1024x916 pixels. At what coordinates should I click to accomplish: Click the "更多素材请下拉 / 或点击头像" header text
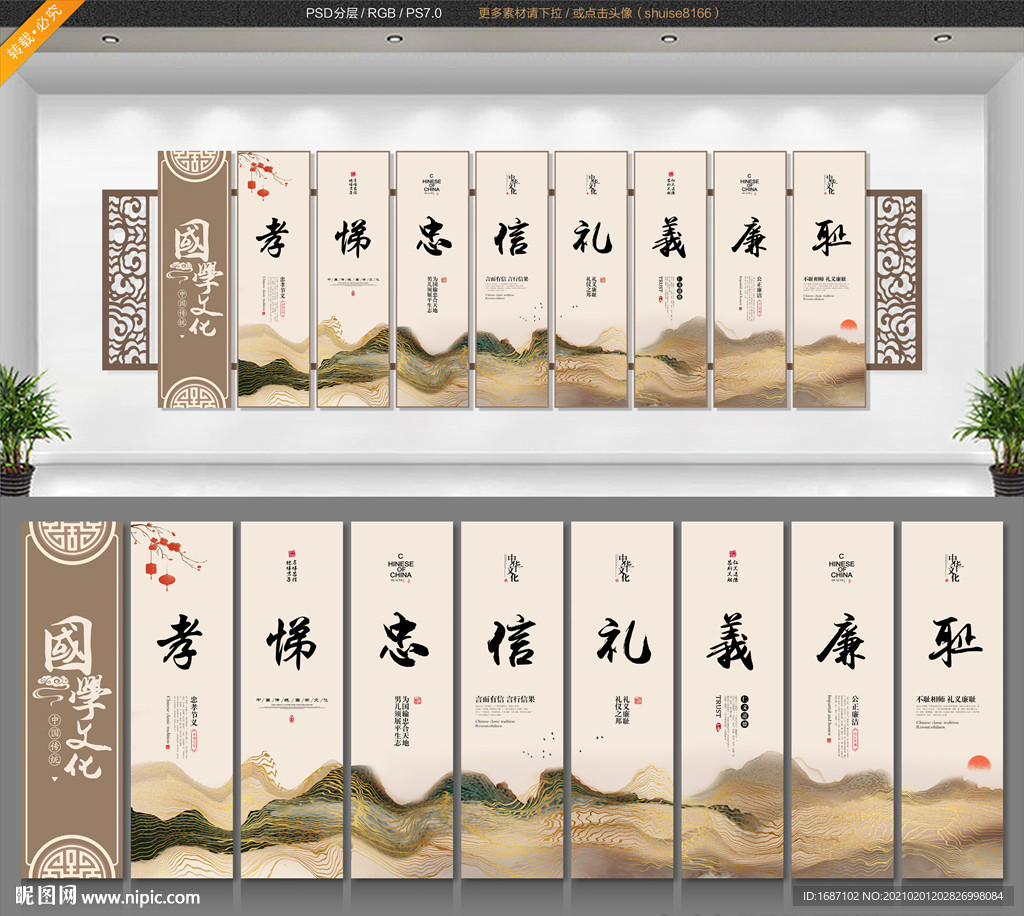556,13
